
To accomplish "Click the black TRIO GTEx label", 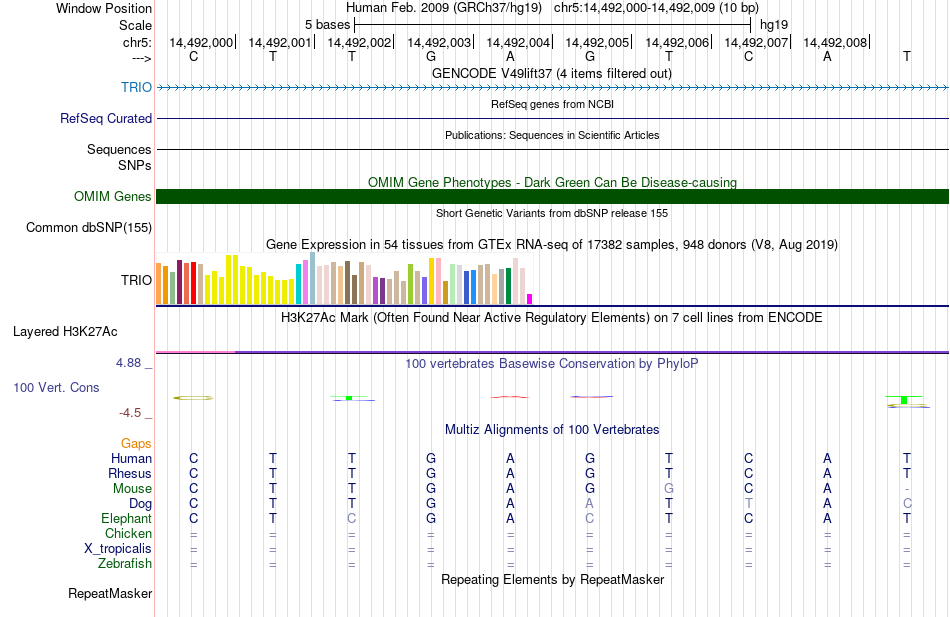I will 136,280.
